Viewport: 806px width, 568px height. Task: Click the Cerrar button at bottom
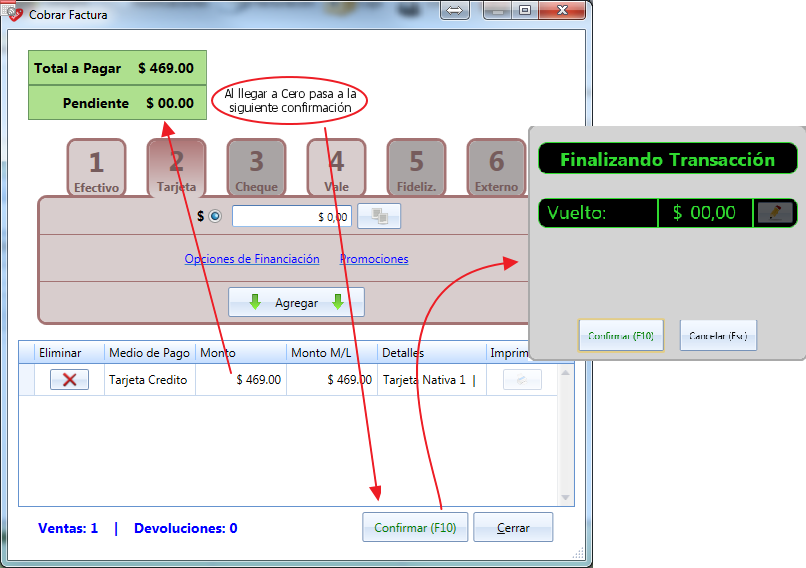(513, 527)
